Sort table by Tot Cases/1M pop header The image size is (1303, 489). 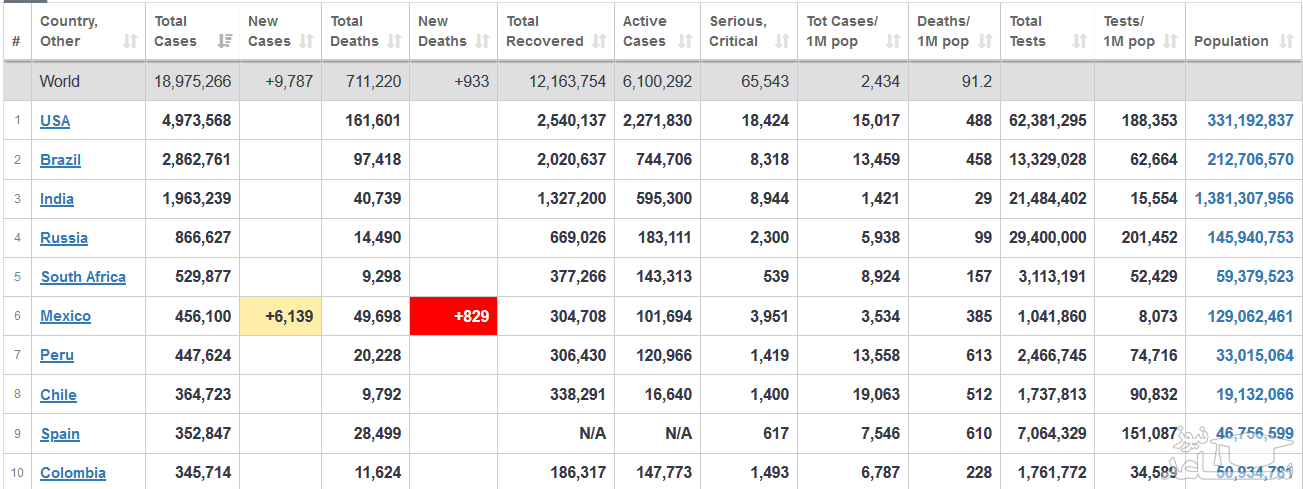842,31
